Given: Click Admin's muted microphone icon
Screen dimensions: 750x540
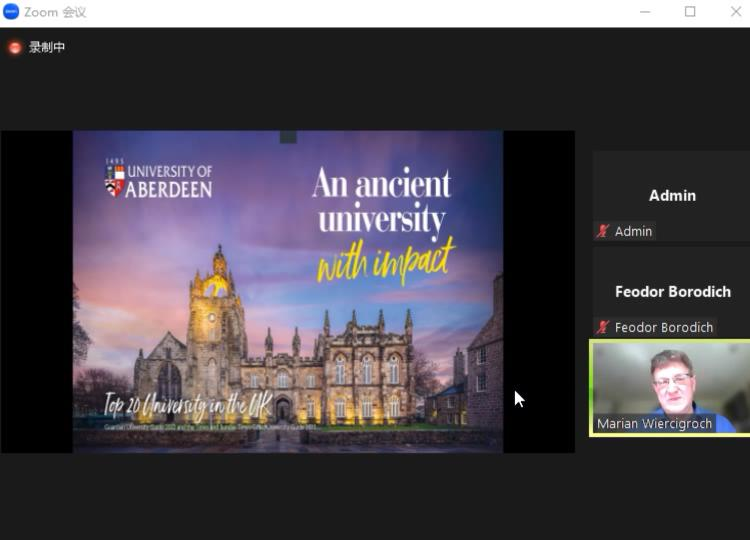Looking at the screenshot, I should [x=603, y=231].
